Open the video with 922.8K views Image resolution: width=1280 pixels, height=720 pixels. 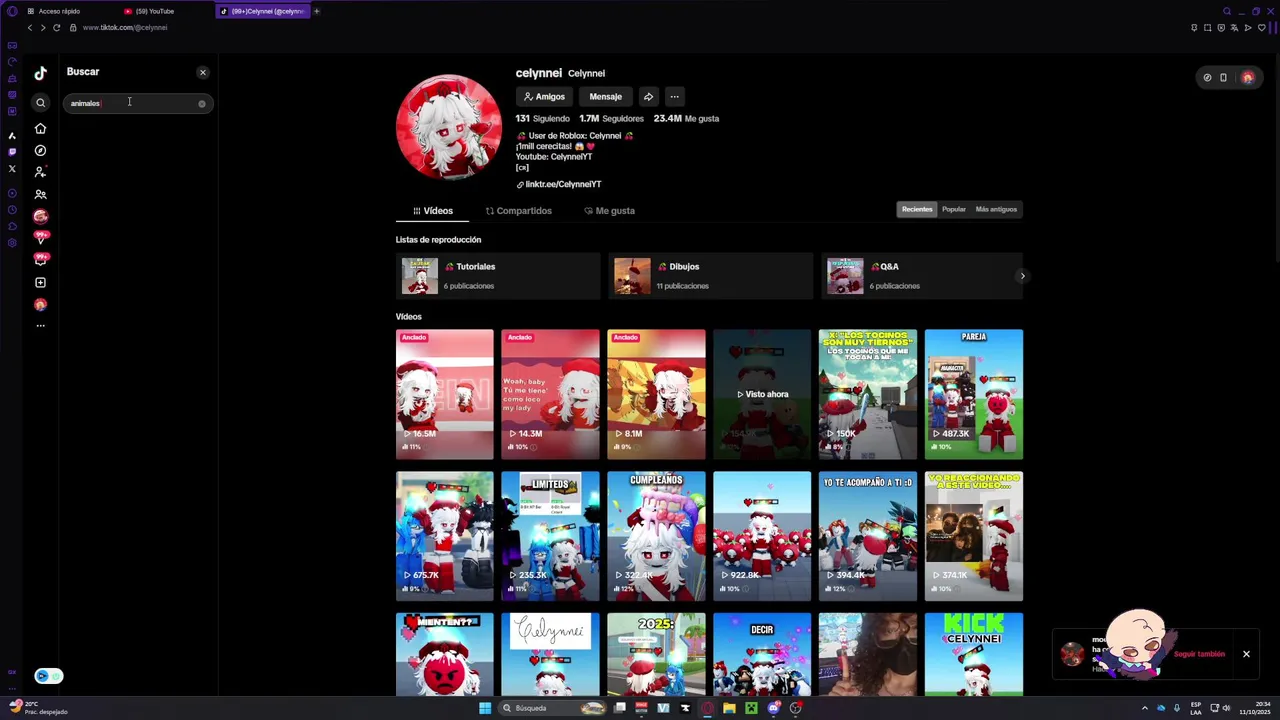(762, 536)
